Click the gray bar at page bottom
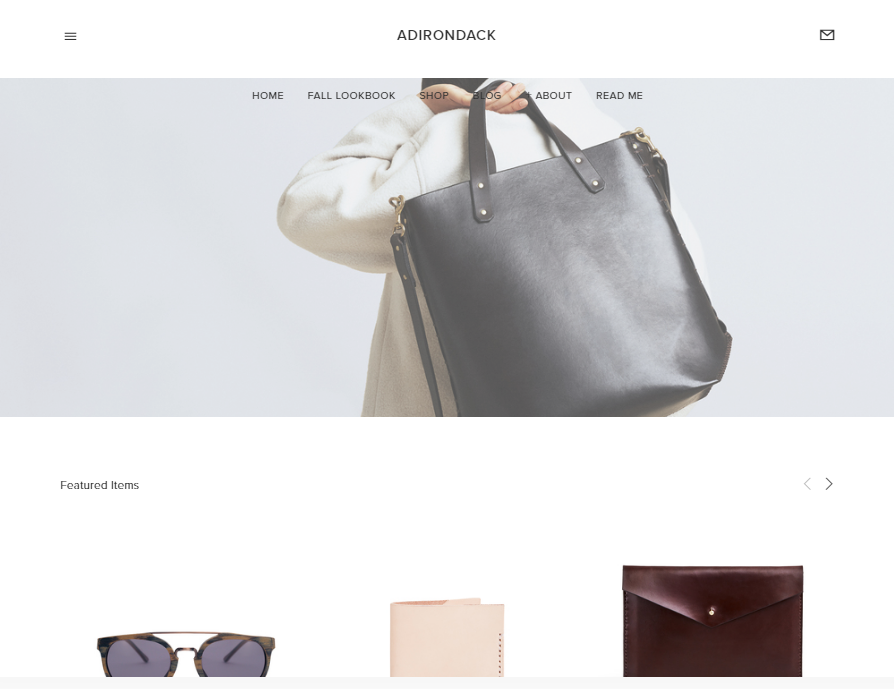 [x=447, y=683]
